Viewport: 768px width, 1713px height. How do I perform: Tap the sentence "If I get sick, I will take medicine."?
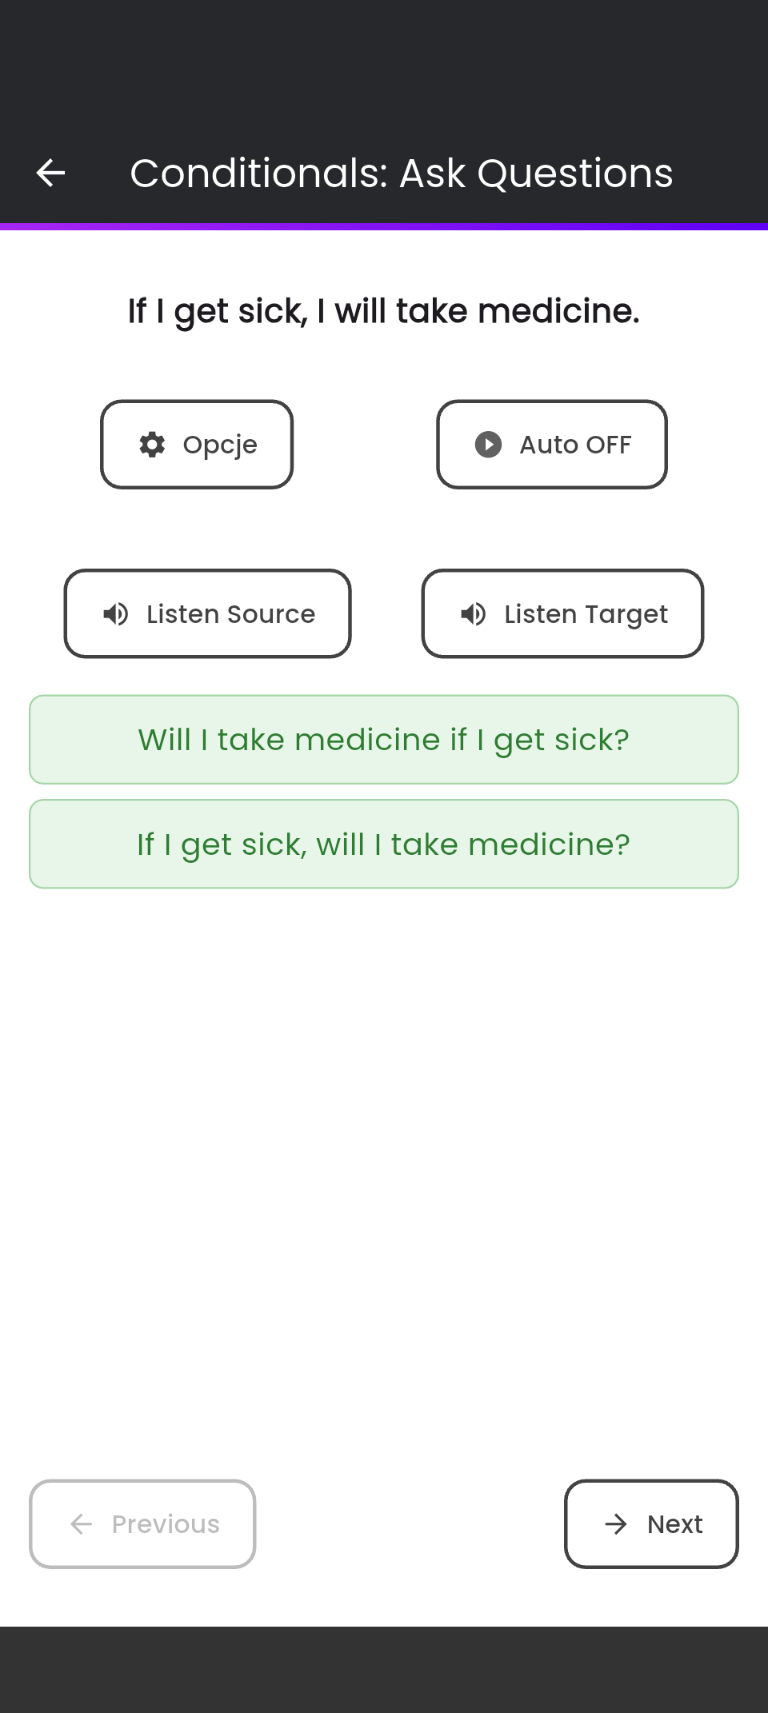pos(384,311)
